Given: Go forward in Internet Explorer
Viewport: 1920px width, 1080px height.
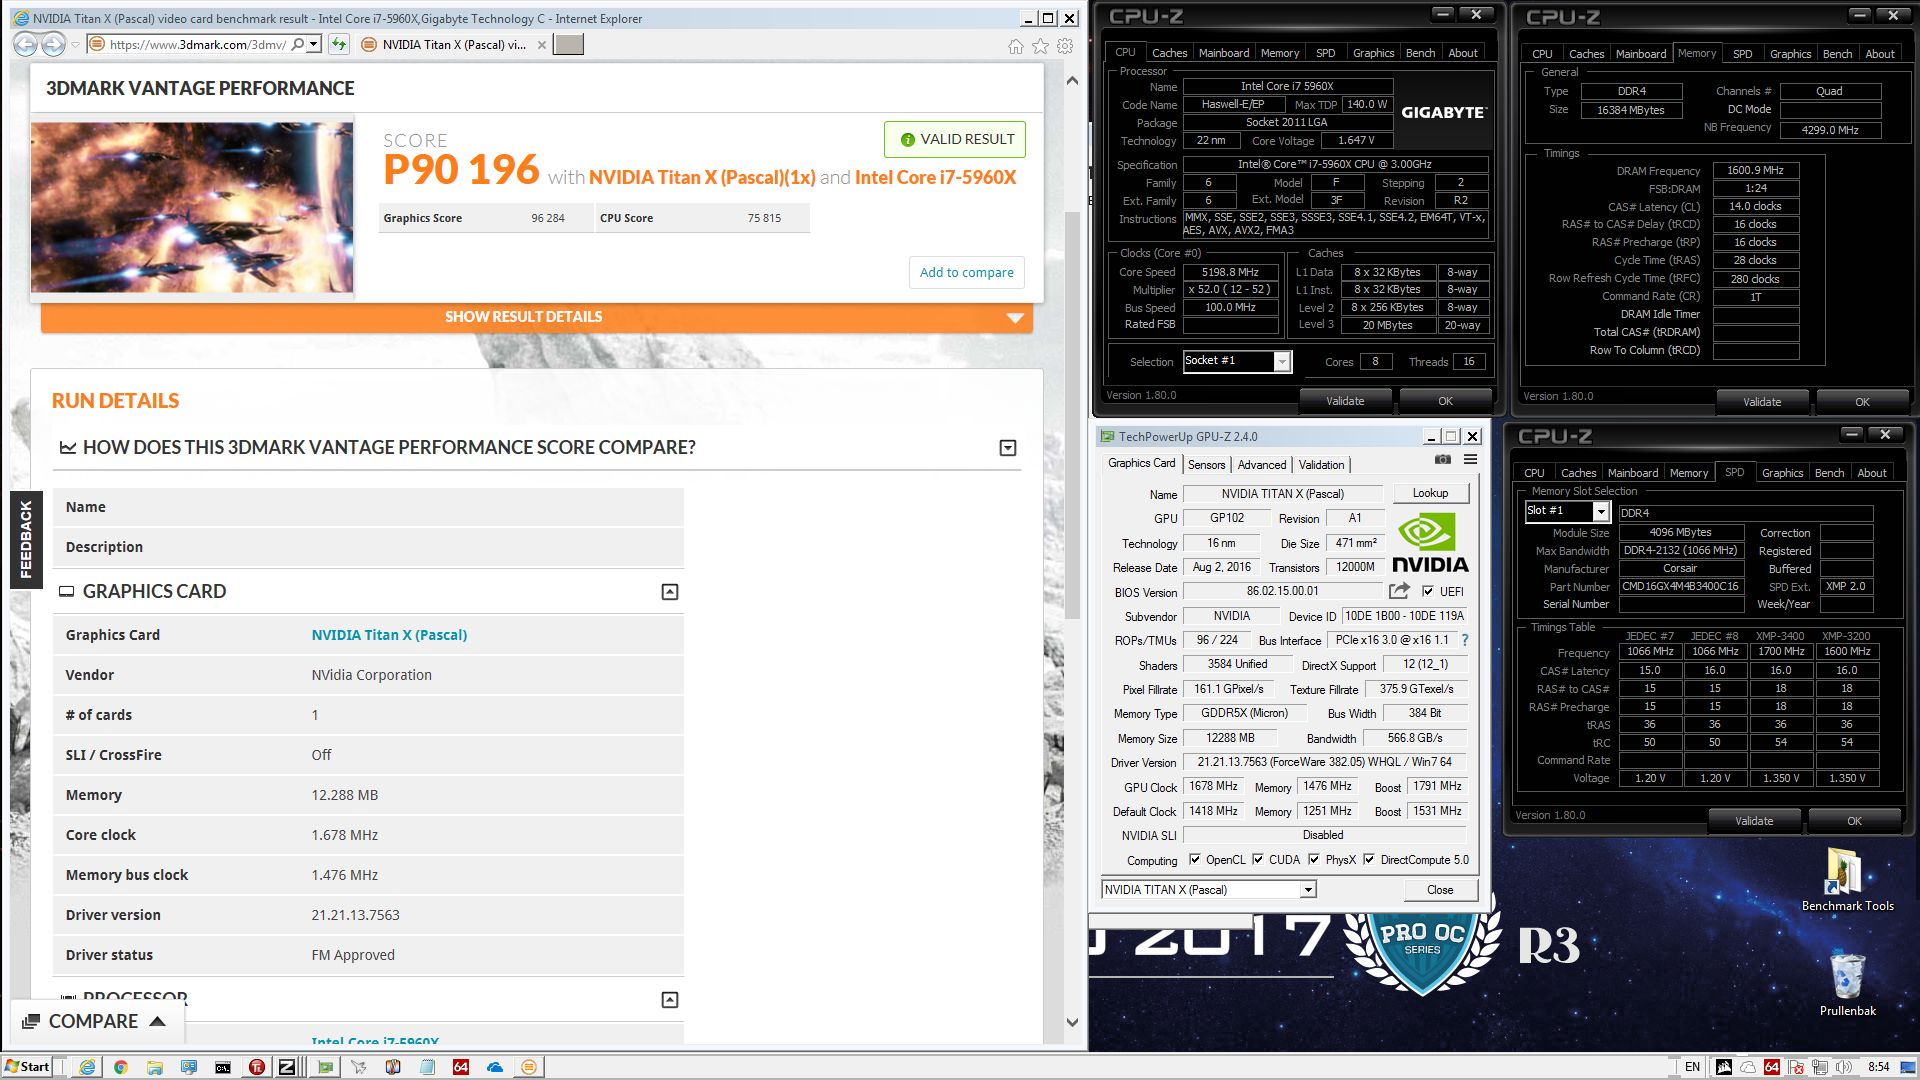Looking at the screenshot, I should [54, 44].
